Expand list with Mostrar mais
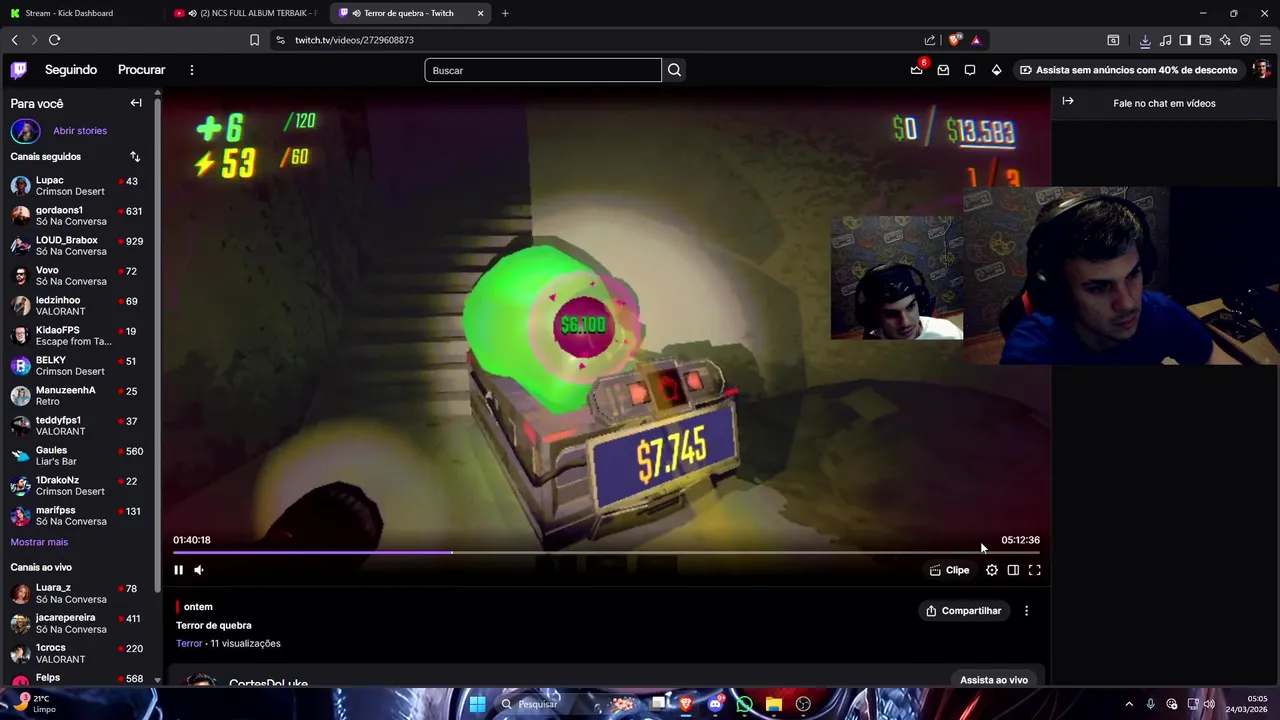1280x720 pixels. point(39,542)
